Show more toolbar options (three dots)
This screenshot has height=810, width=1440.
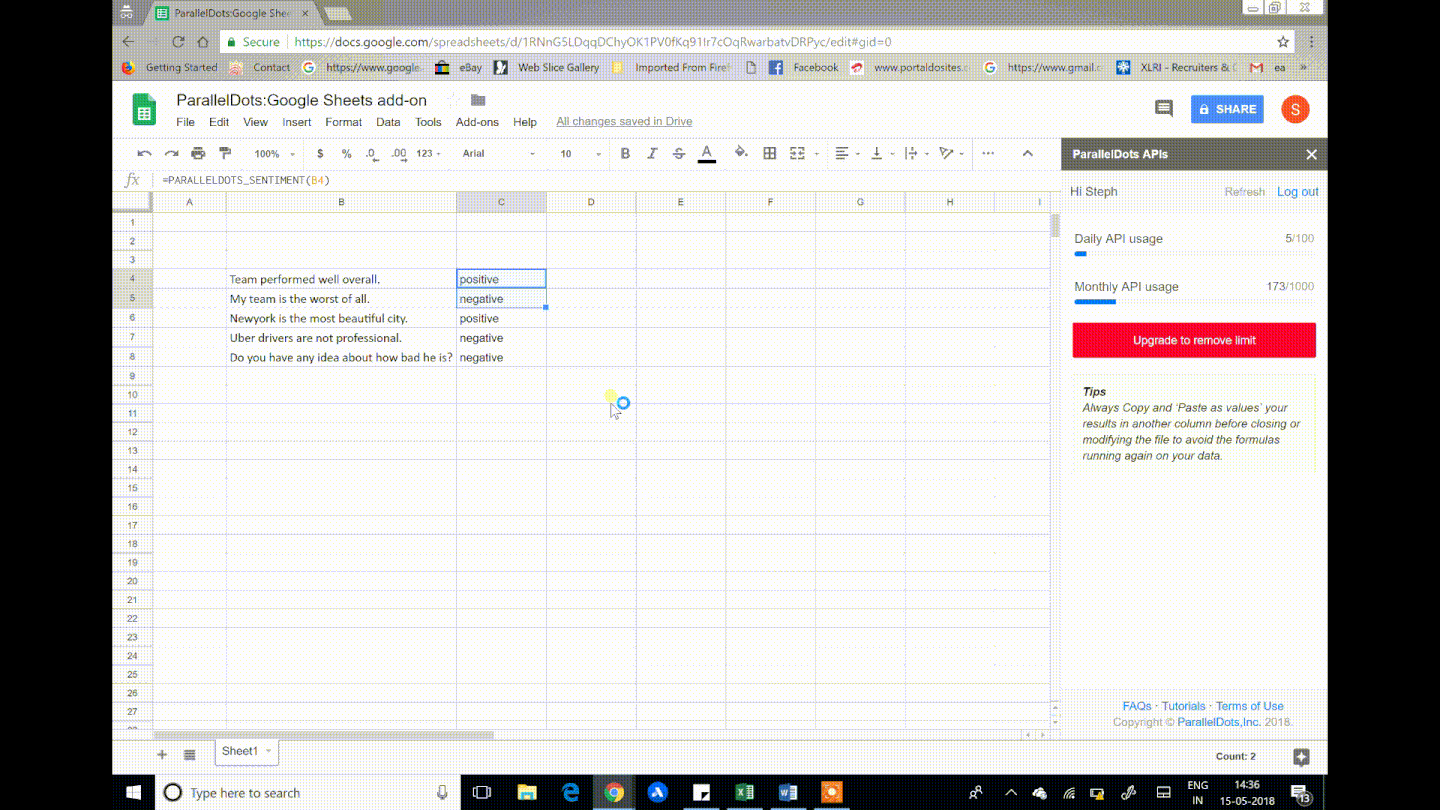tap(988, 153)
